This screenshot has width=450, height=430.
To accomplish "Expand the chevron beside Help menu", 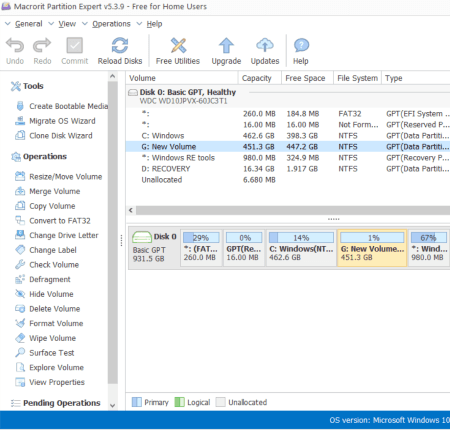I will [x=139, y=24].
